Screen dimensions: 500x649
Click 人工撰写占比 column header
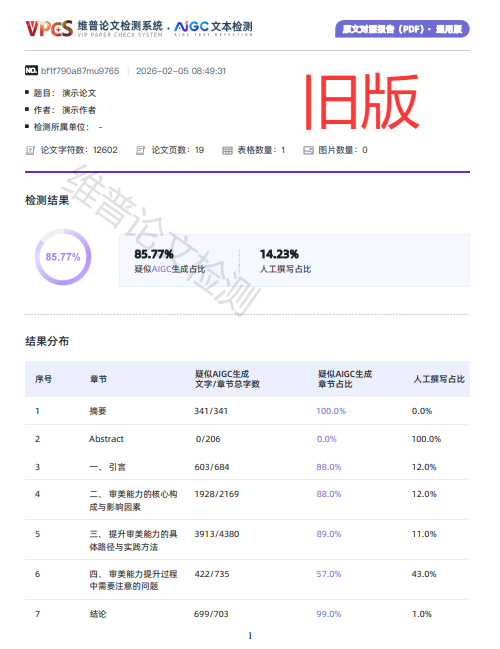point(439,379)
